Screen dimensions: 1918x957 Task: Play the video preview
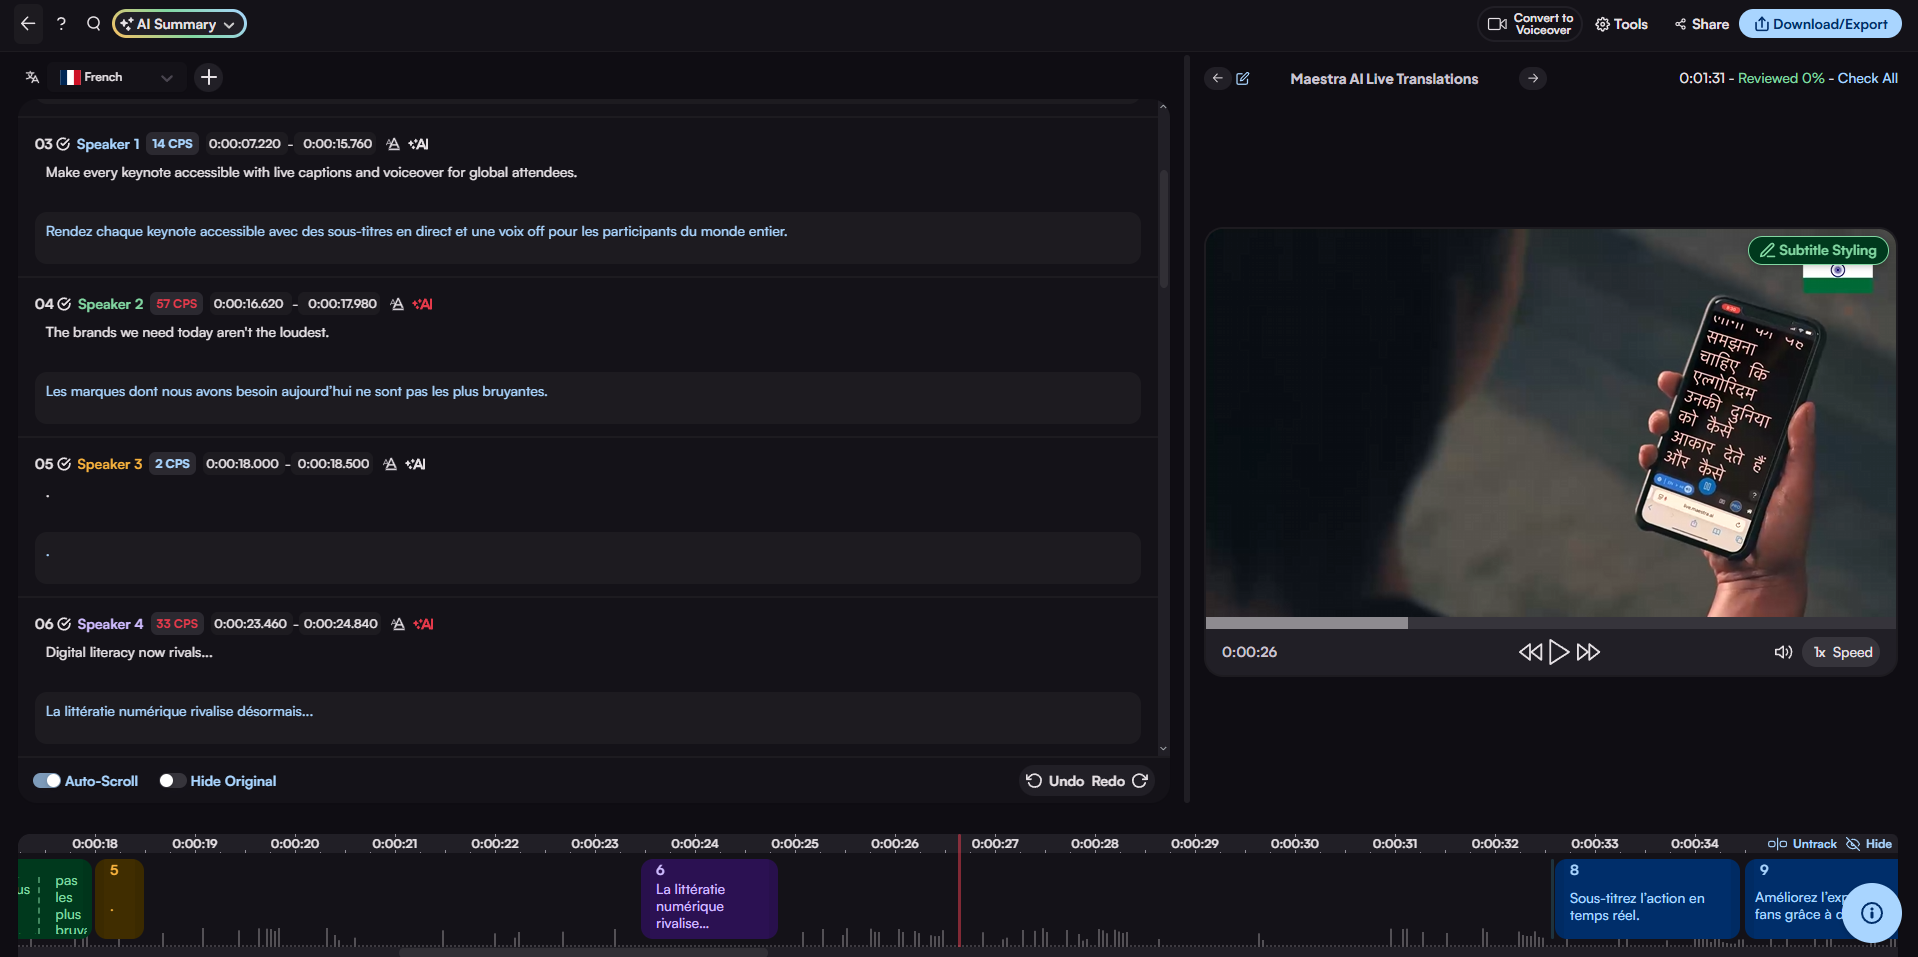click(1558, 652)
